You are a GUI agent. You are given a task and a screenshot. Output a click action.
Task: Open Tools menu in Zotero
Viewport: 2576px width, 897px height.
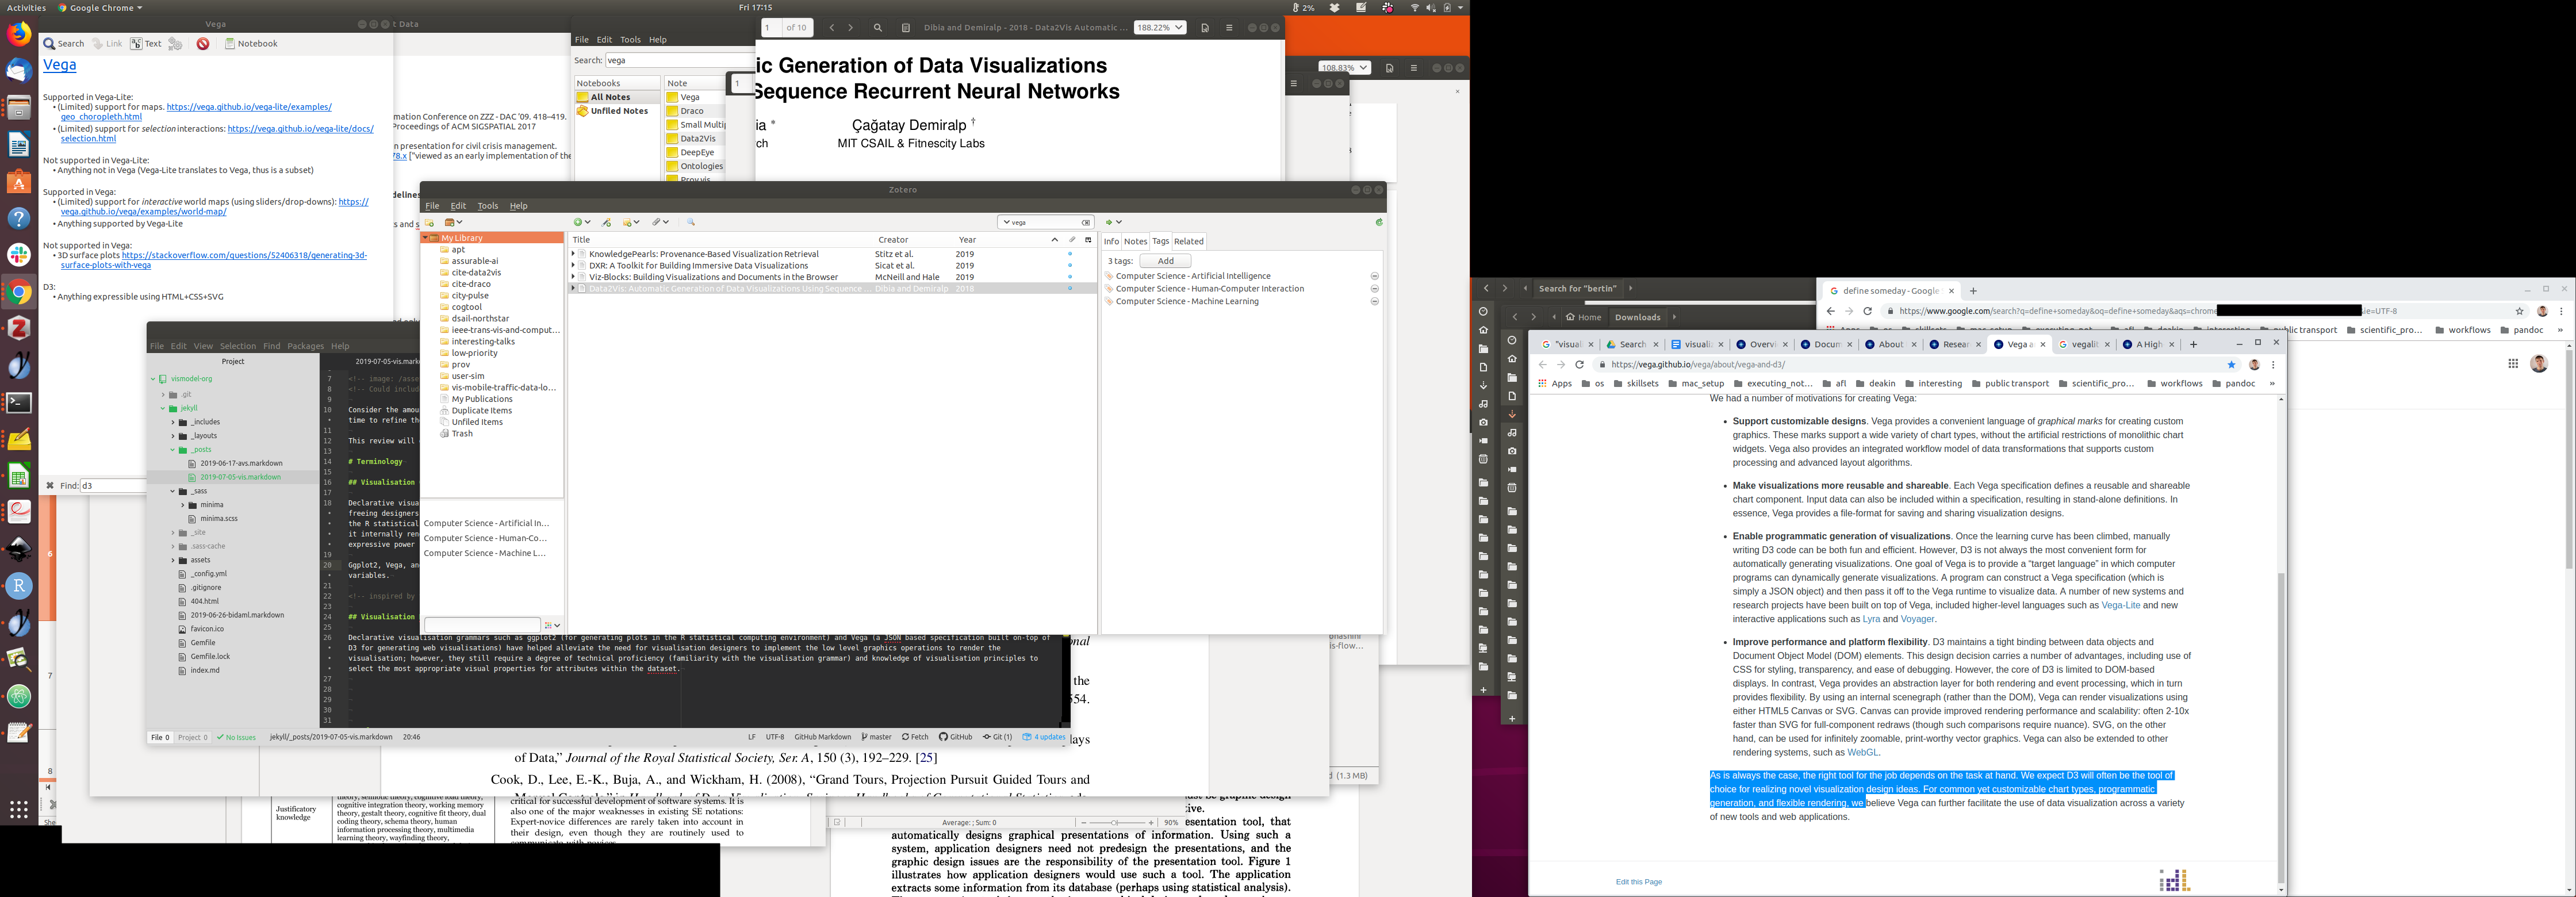(487, 206)
